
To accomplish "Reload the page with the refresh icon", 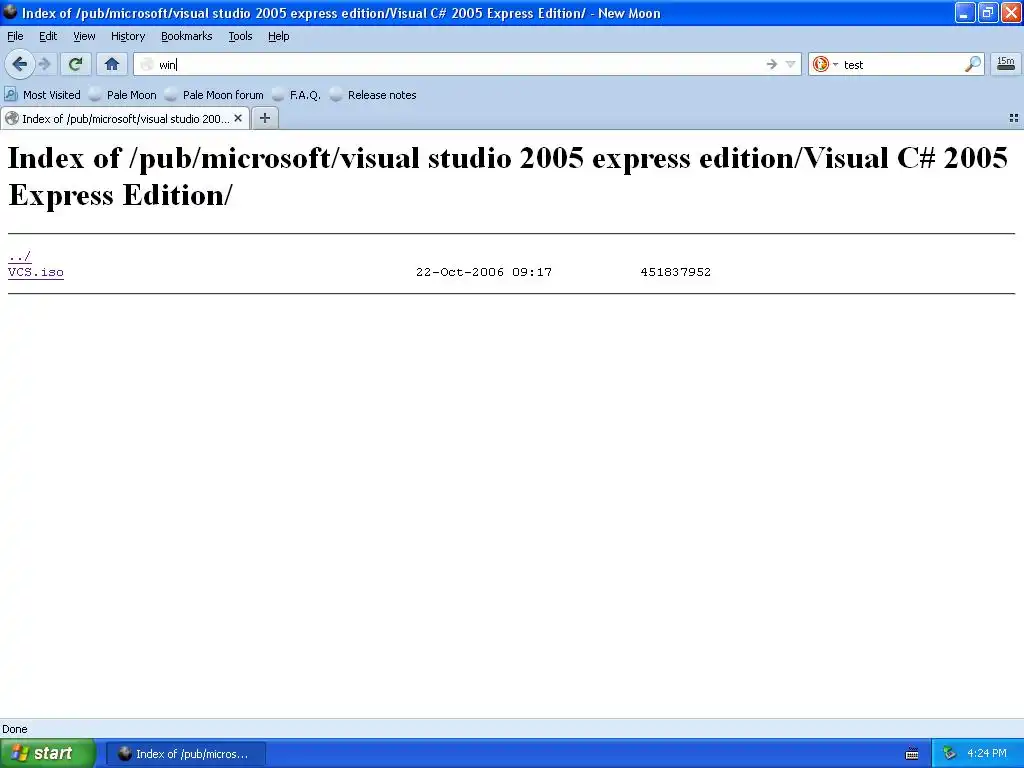I will pos(75,64).
